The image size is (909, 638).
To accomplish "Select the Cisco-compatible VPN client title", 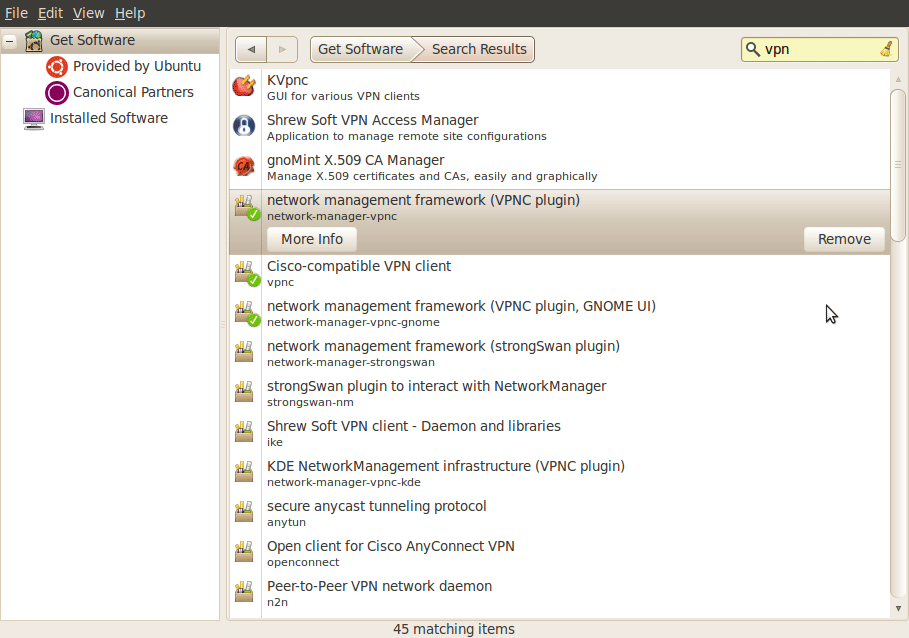I will pyautogui.click(x=359, y=267).
